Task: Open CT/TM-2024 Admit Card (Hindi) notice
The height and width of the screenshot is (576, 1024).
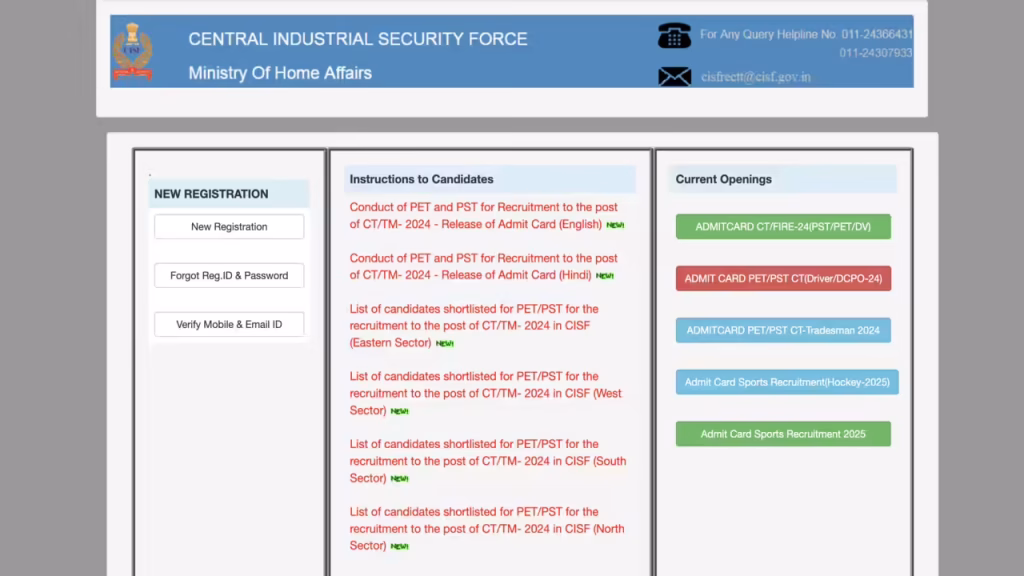Action: (483, 266)
